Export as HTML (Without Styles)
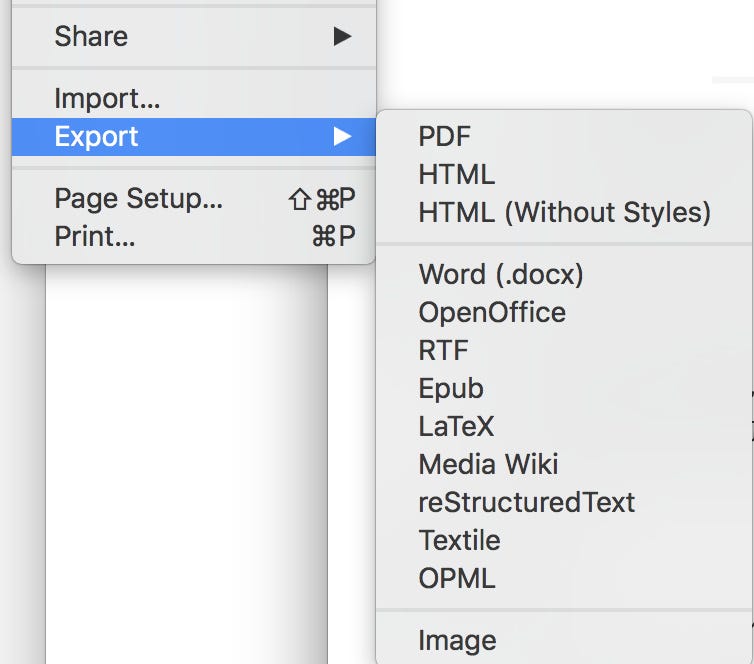The width and height of the screenshot is (754, 664). [x=564, y=212]
